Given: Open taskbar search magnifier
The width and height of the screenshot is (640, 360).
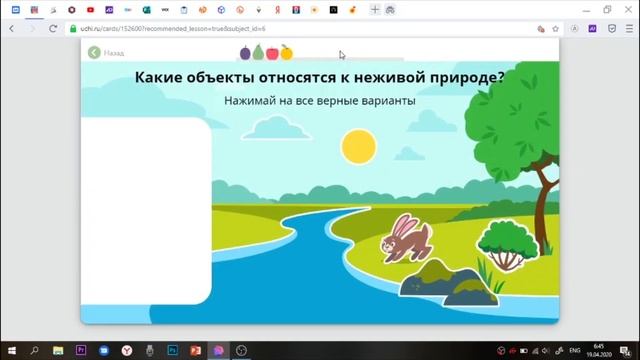Looking at the screenshot, I should (35, 350).
